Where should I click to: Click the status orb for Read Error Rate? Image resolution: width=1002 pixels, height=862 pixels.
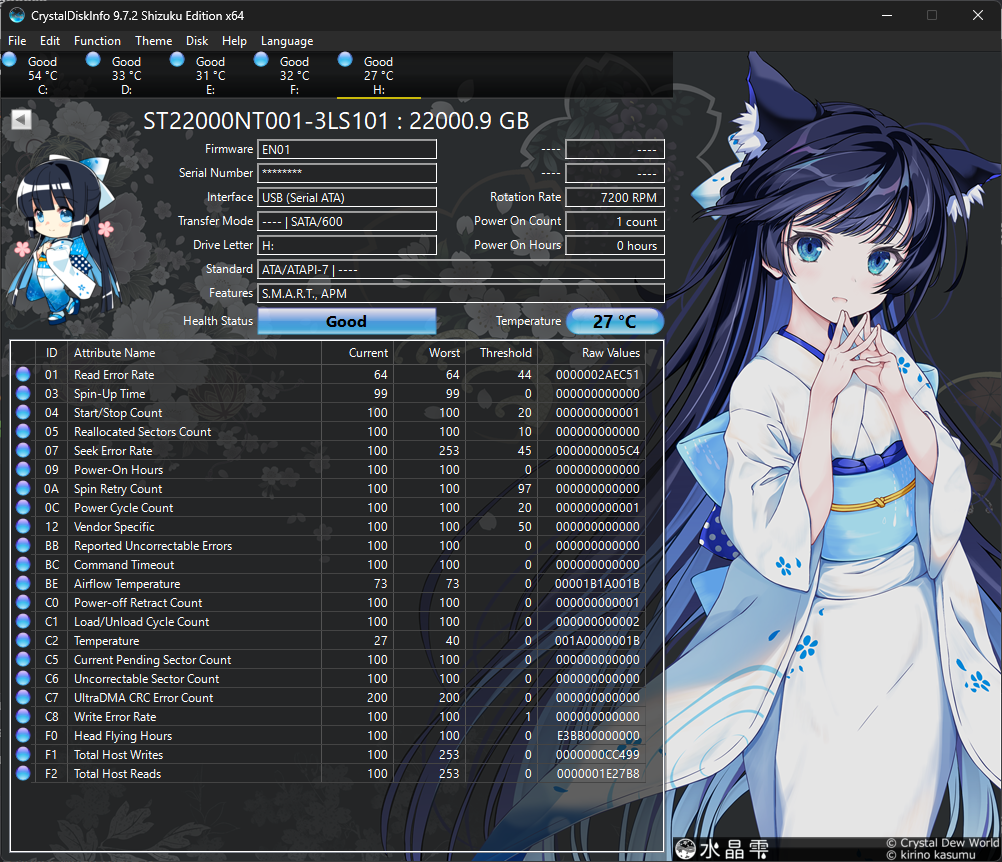[23, 375]
